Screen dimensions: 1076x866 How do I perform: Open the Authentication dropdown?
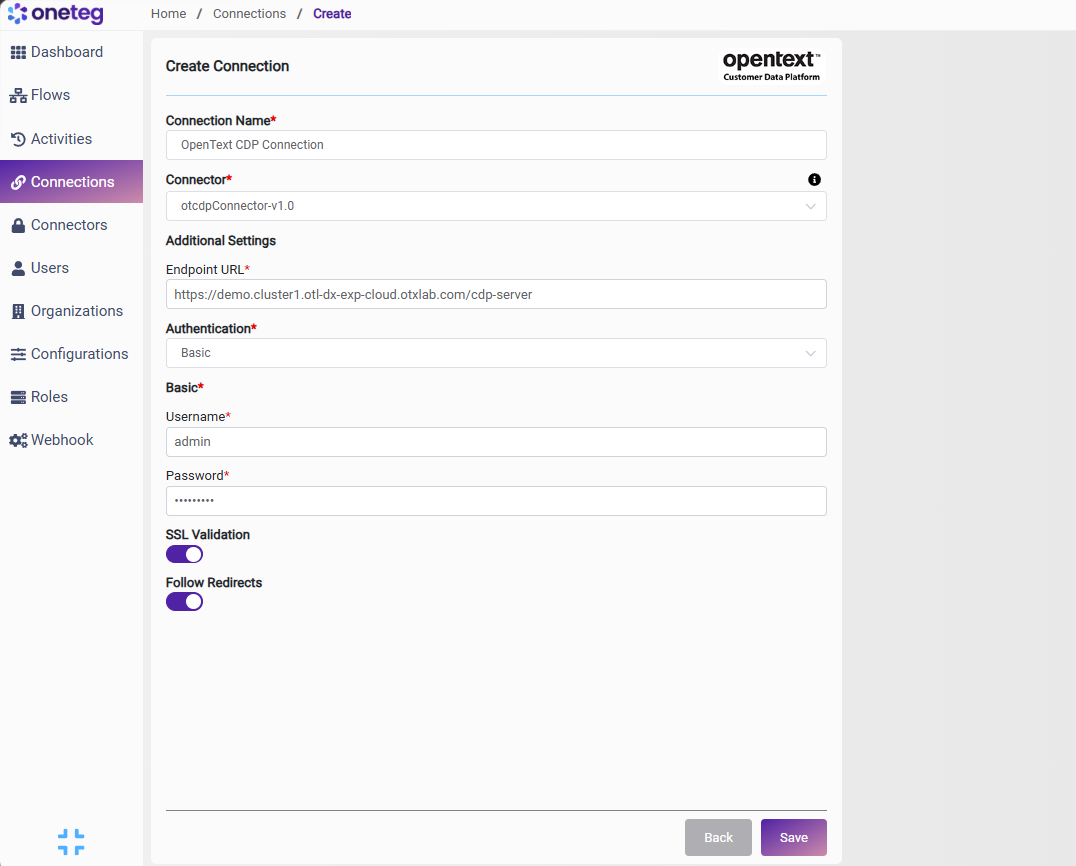click(x=496, y=353)
